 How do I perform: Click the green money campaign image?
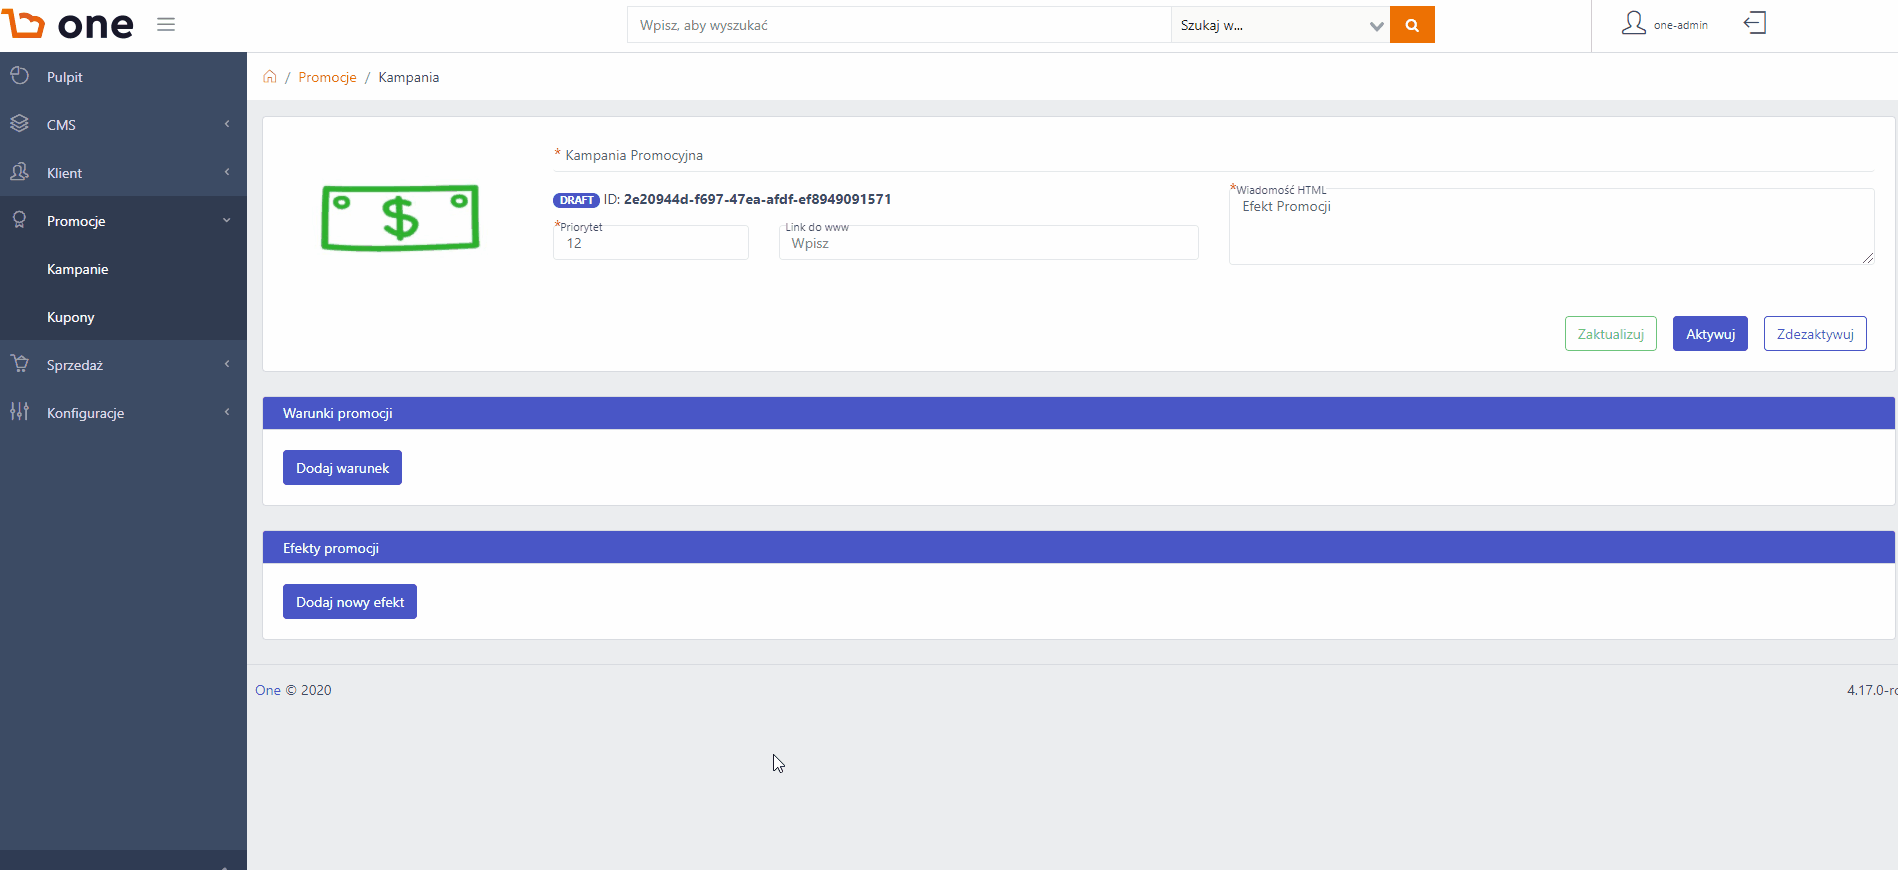(400, 217)
